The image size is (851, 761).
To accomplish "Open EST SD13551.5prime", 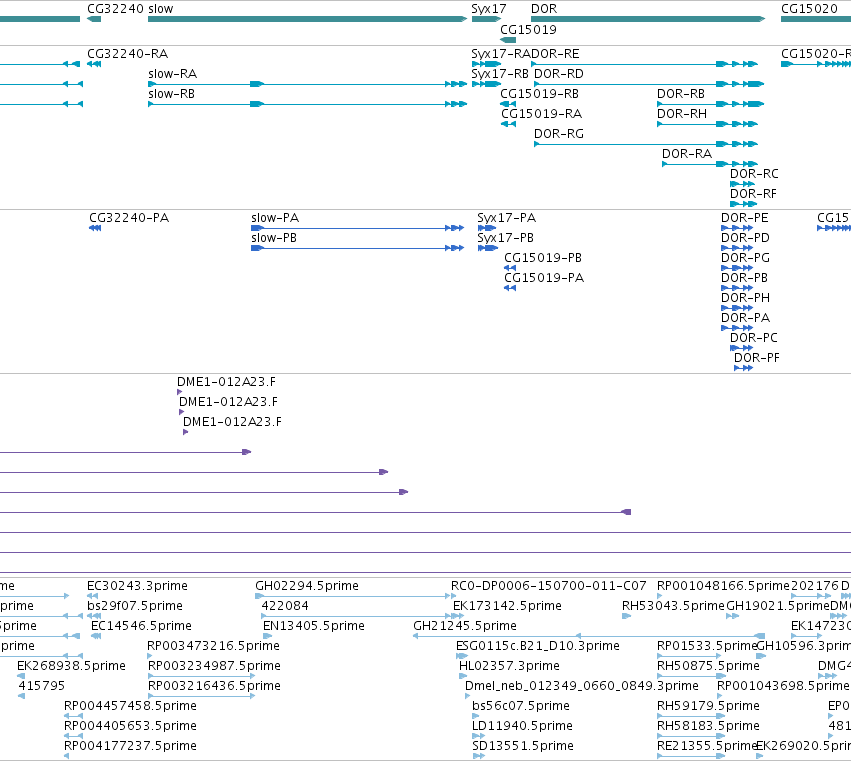I will click(478, 757).
